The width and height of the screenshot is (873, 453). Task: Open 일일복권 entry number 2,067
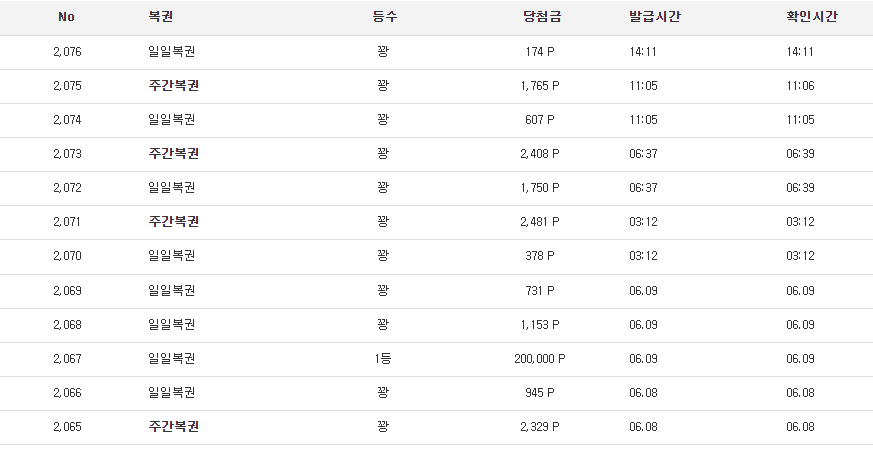(171, 359)
